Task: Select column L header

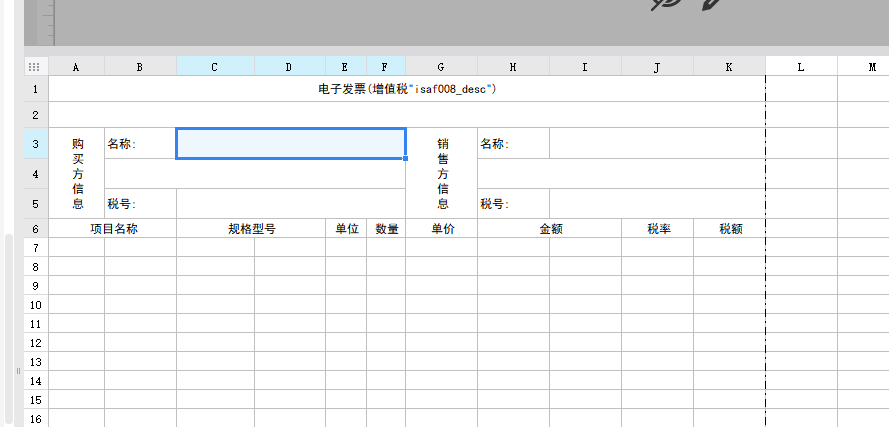Action: (801, 67)
